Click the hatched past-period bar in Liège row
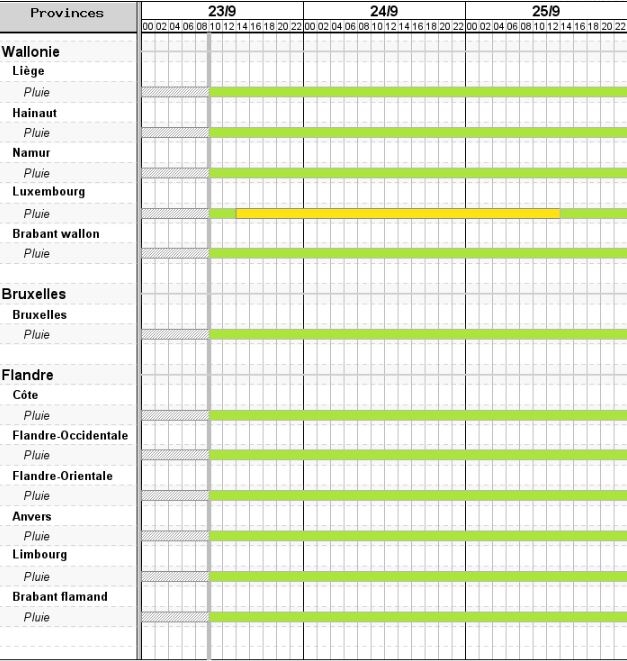The height and width of the screenshot is (661, 627). [x=174, y=92]
